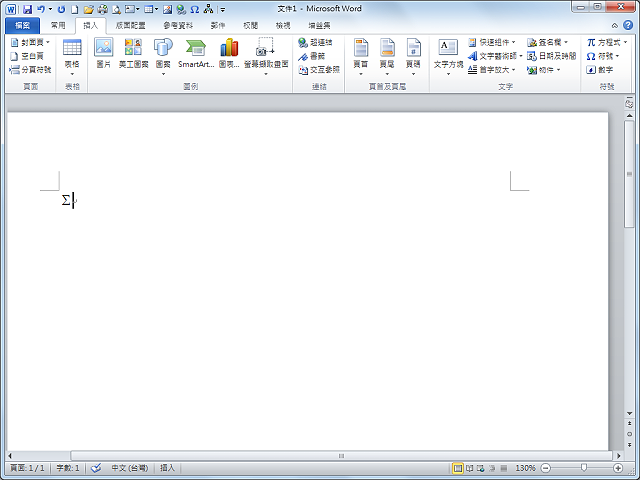Switch to the Mailings (郵件) tab
The image size is (640, 480).
pos(218,26)
